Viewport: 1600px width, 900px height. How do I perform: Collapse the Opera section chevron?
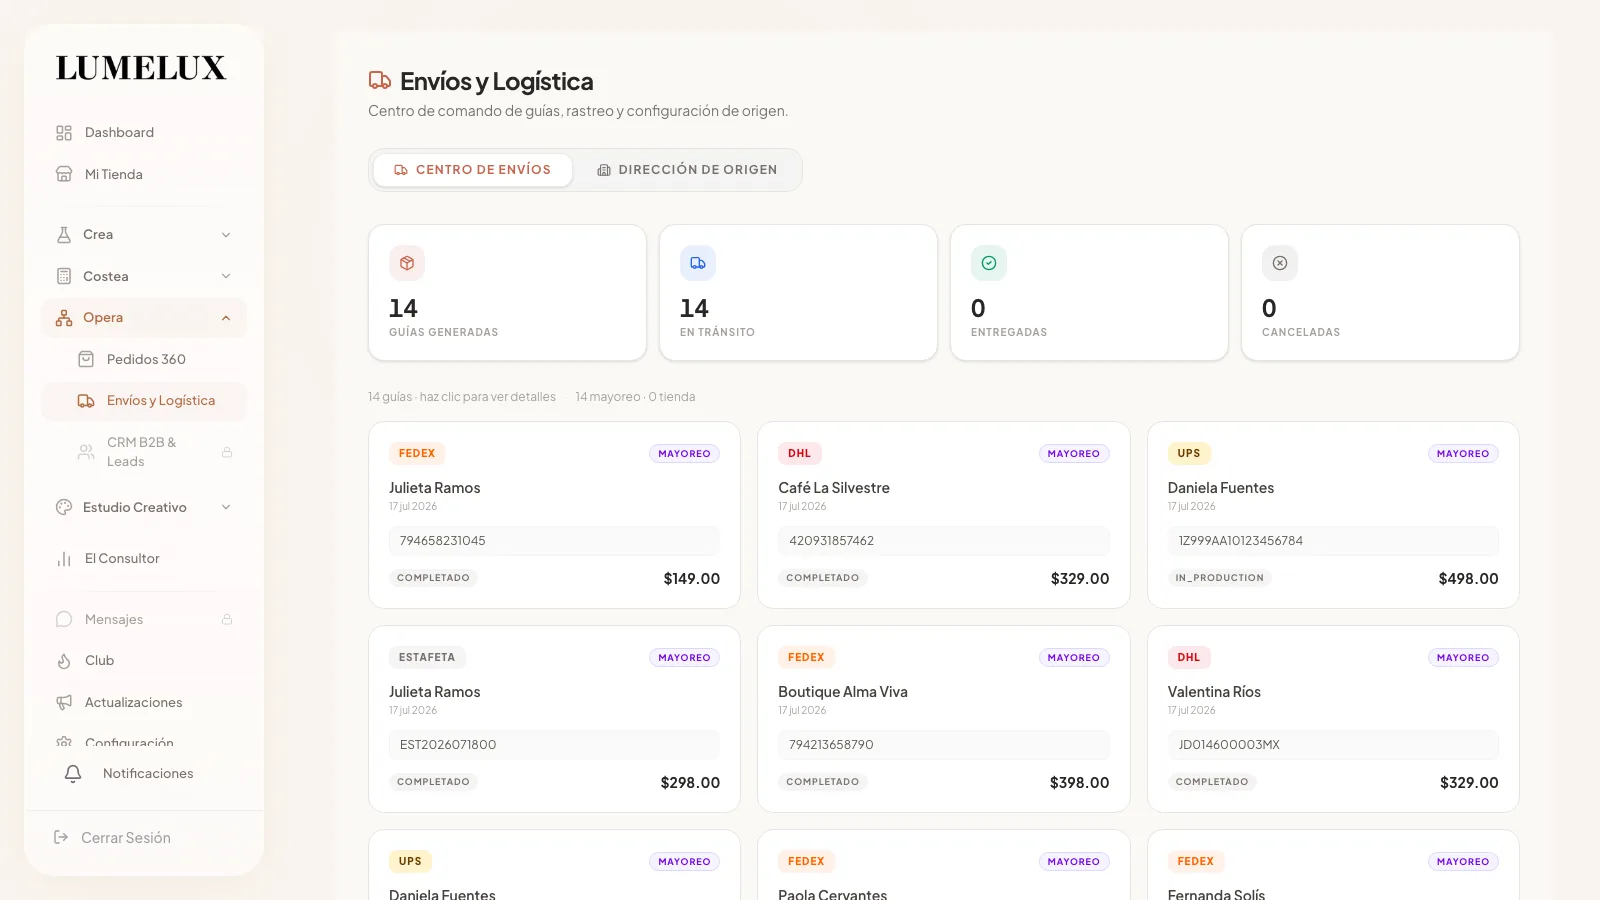tap(226, 318)
